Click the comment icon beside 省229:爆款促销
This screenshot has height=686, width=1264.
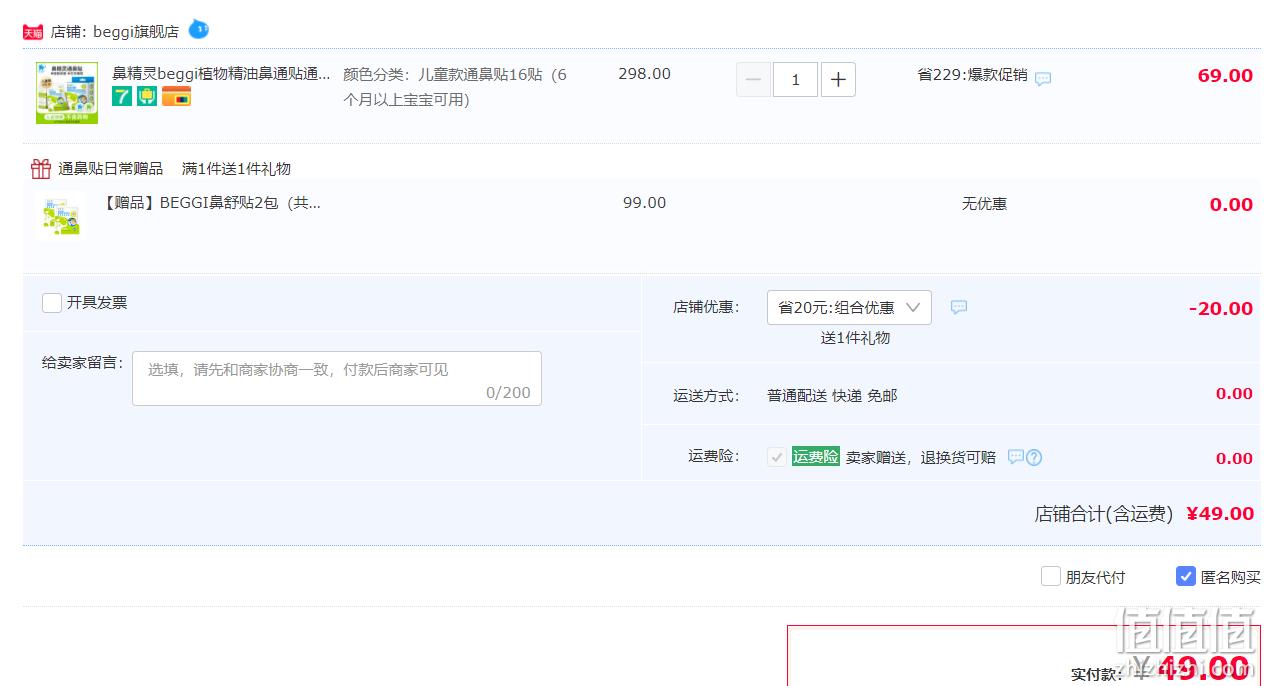[1043, 79]
